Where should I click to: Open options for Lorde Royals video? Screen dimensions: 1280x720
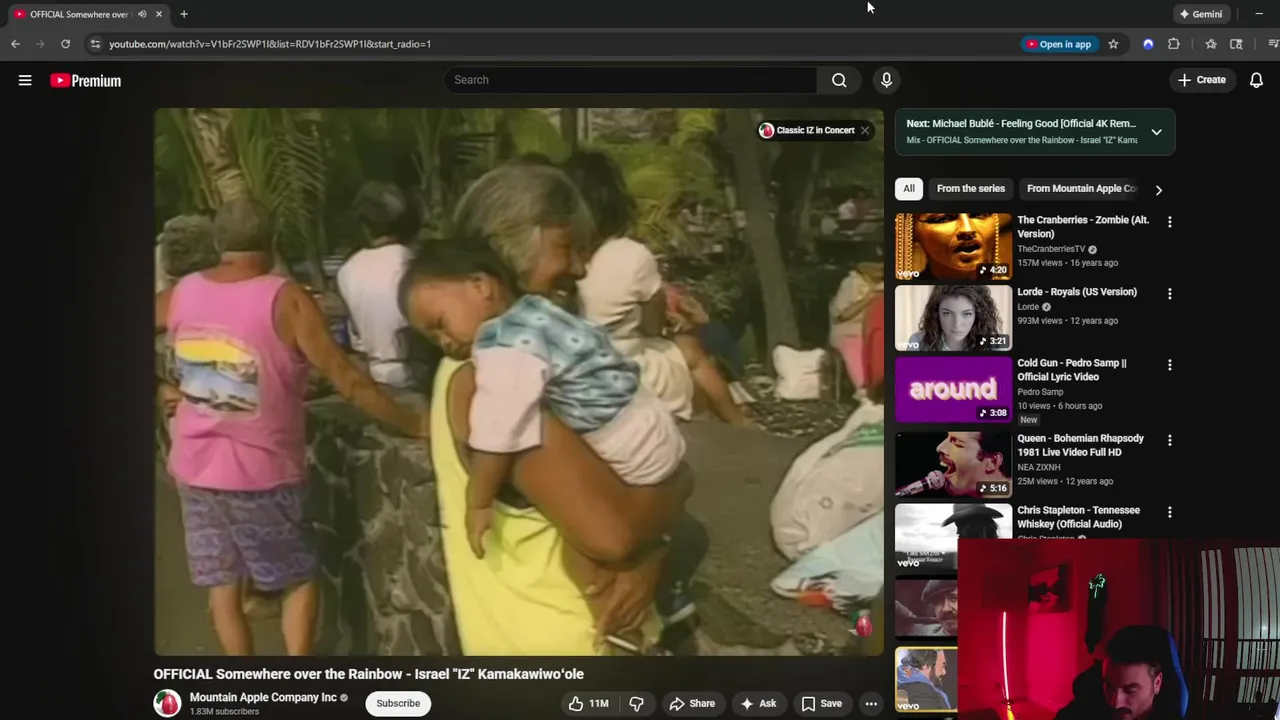click(1169, 294)
